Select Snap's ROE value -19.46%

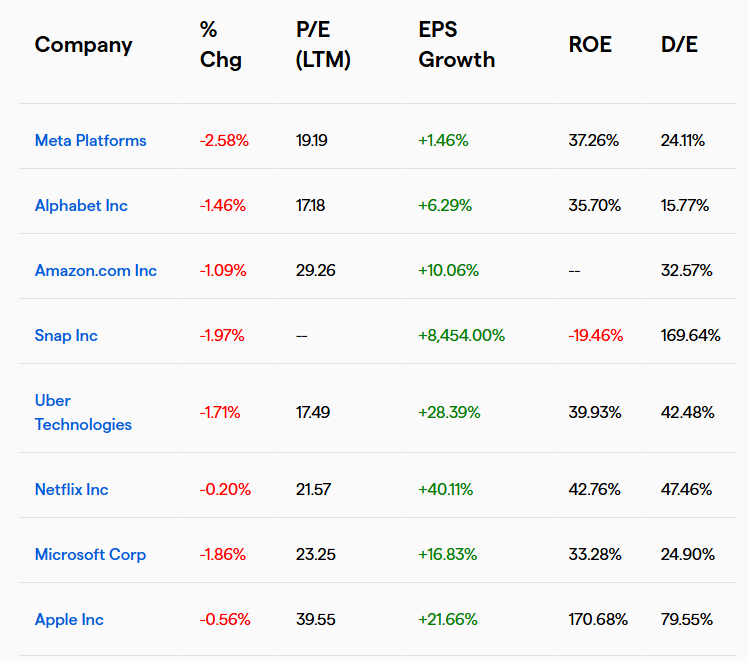(x=596, y=335)
